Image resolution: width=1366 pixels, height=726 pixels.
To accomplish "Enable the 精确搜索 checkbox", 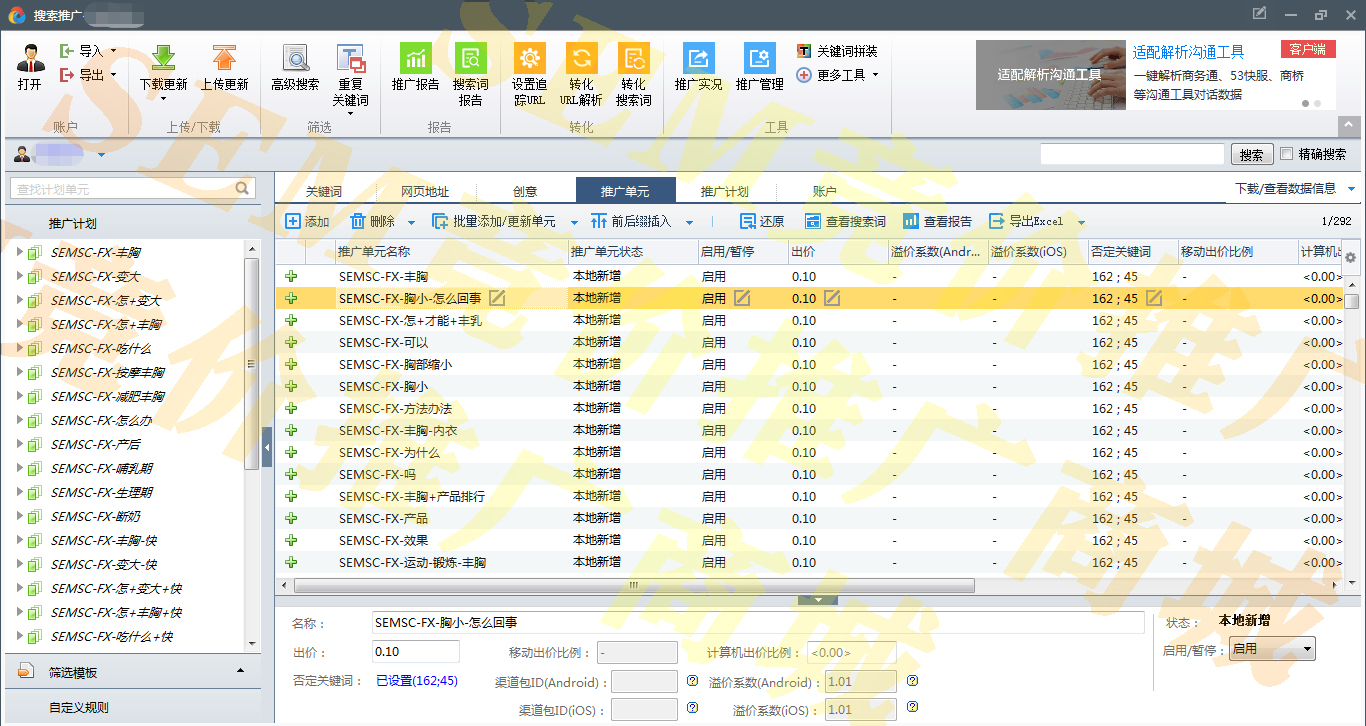I will point(1286,154).
